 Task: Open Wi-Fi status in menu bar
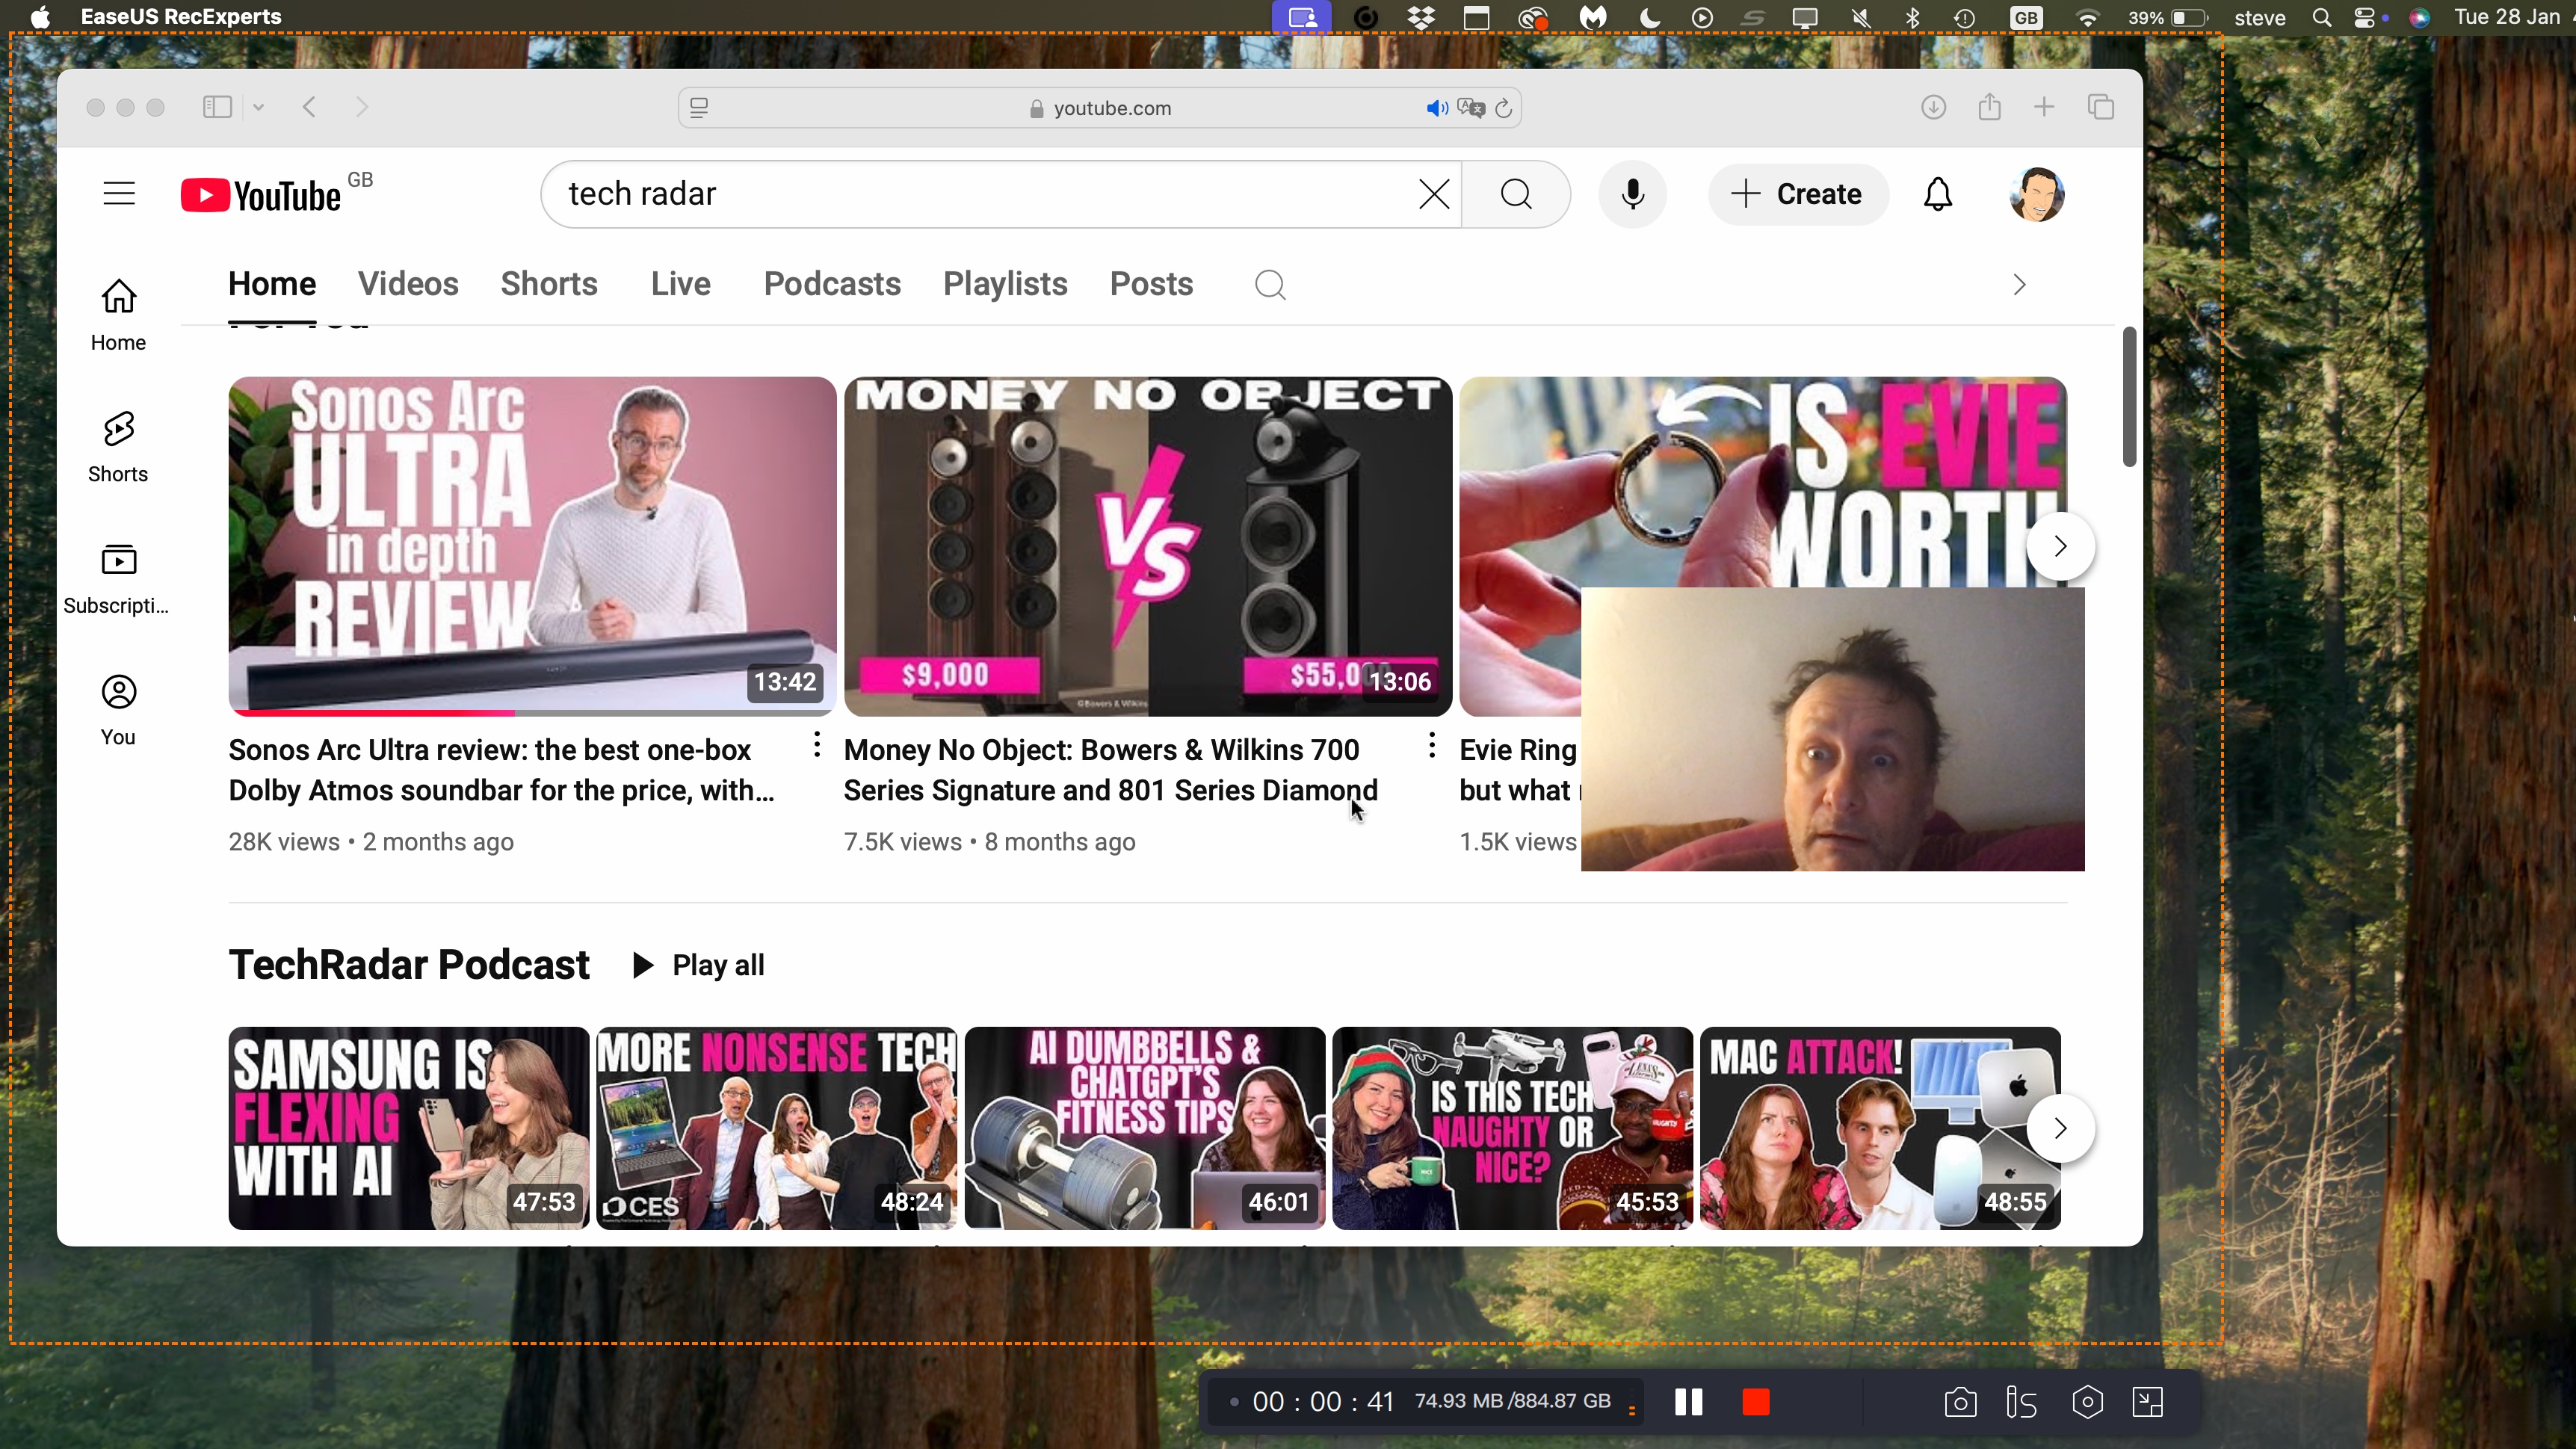click(2087, 17)
